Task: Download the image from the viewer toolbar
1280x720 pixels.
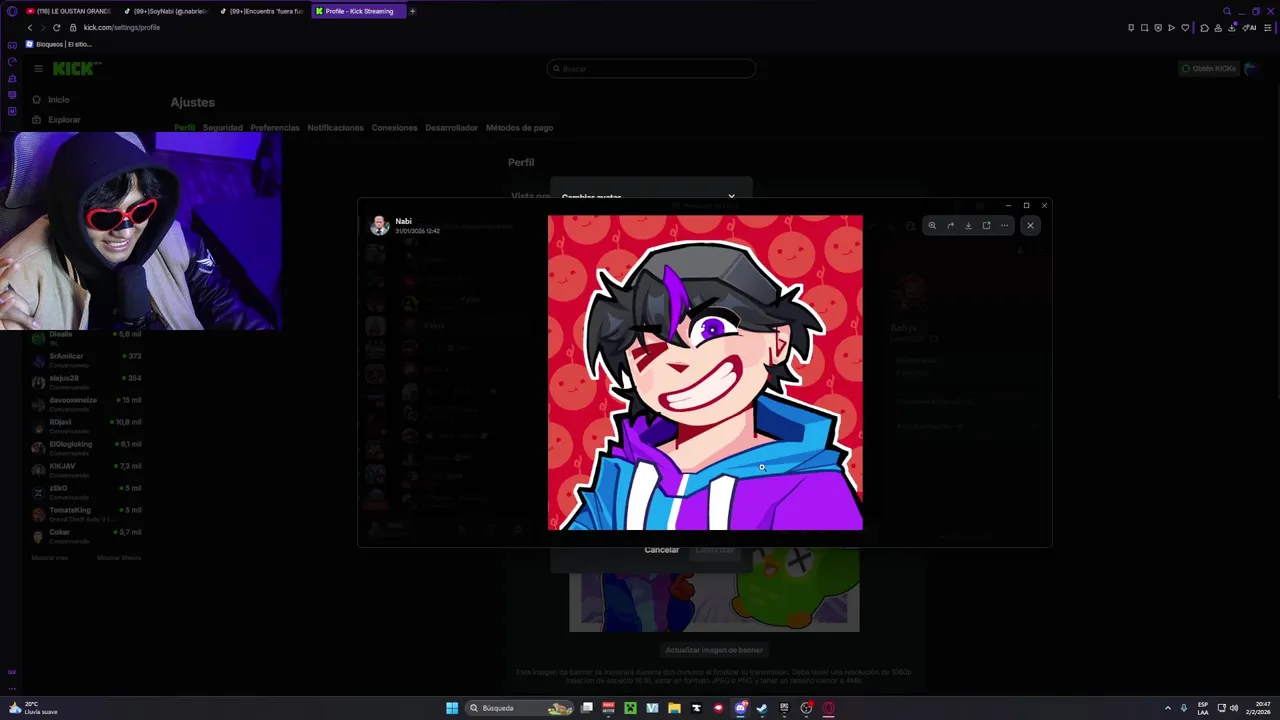Action: 968,225
